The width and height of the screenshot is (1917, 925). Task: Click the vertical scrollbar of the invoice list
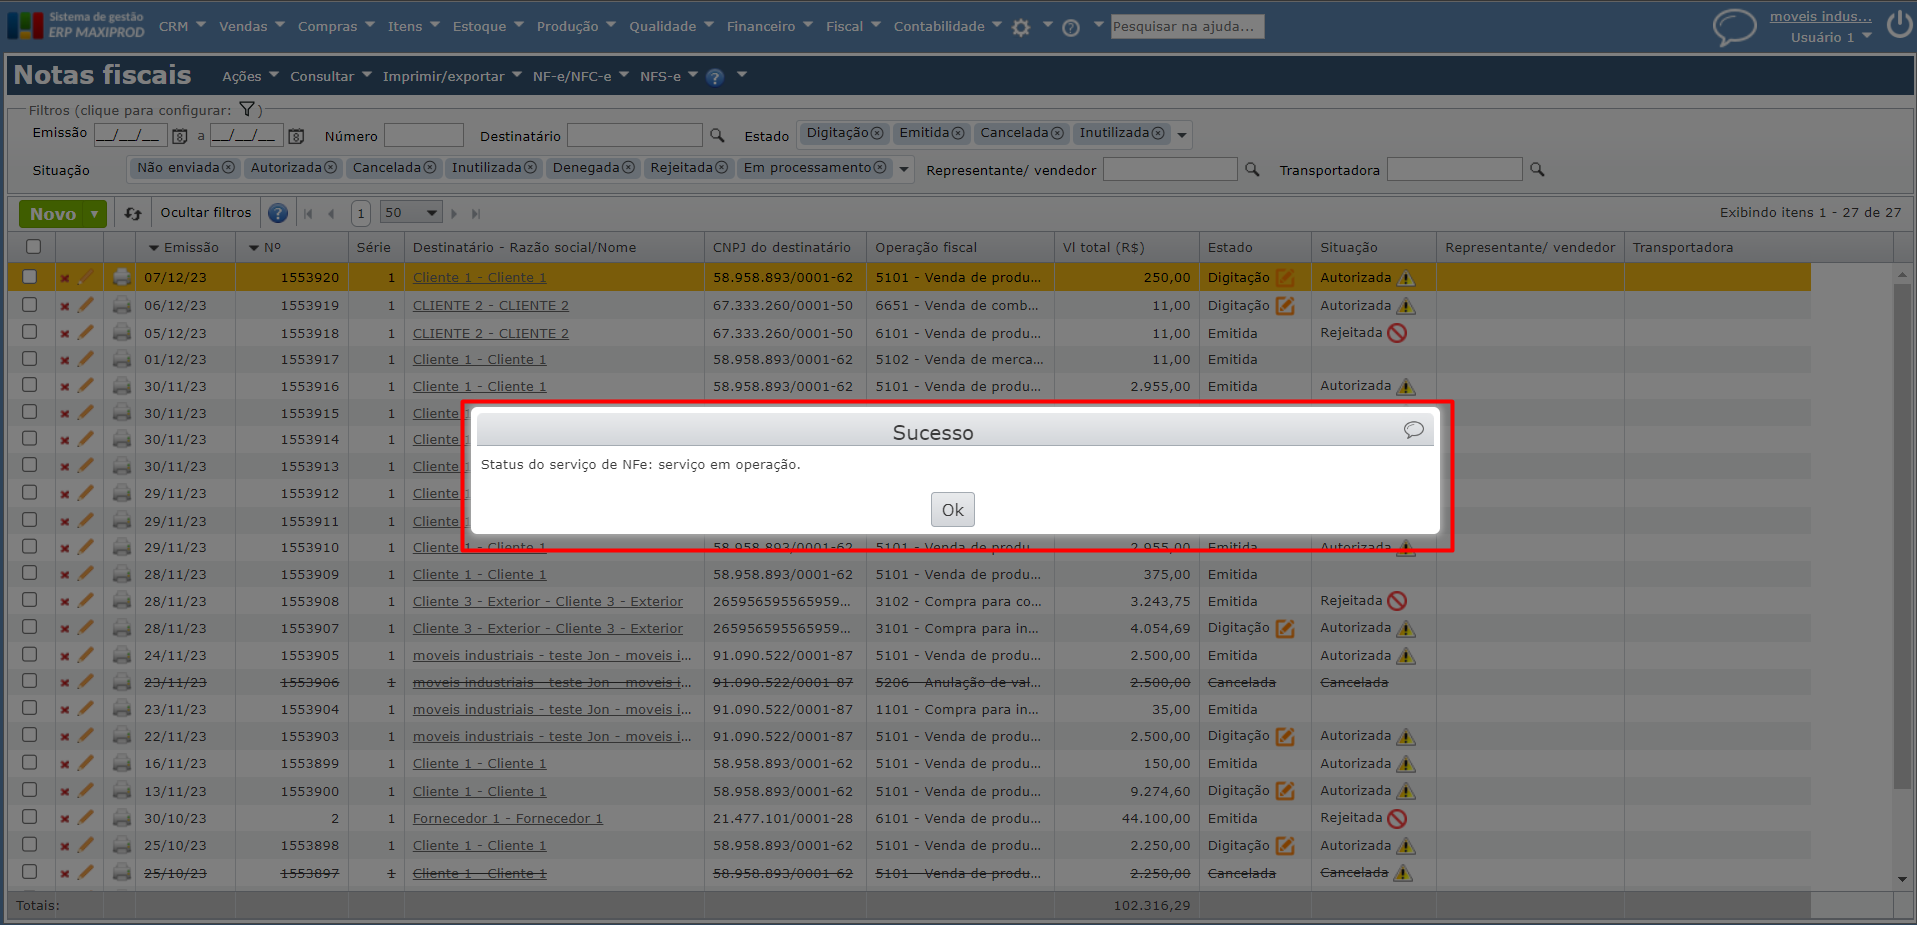(x=1901, y=536)
